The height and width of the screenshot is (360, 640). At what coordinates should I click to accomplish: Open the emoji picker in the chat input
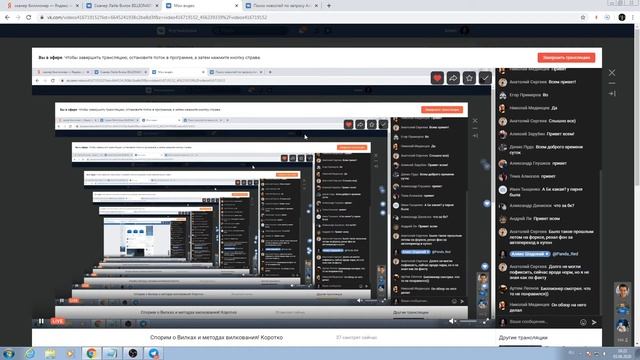click(583, 322)
